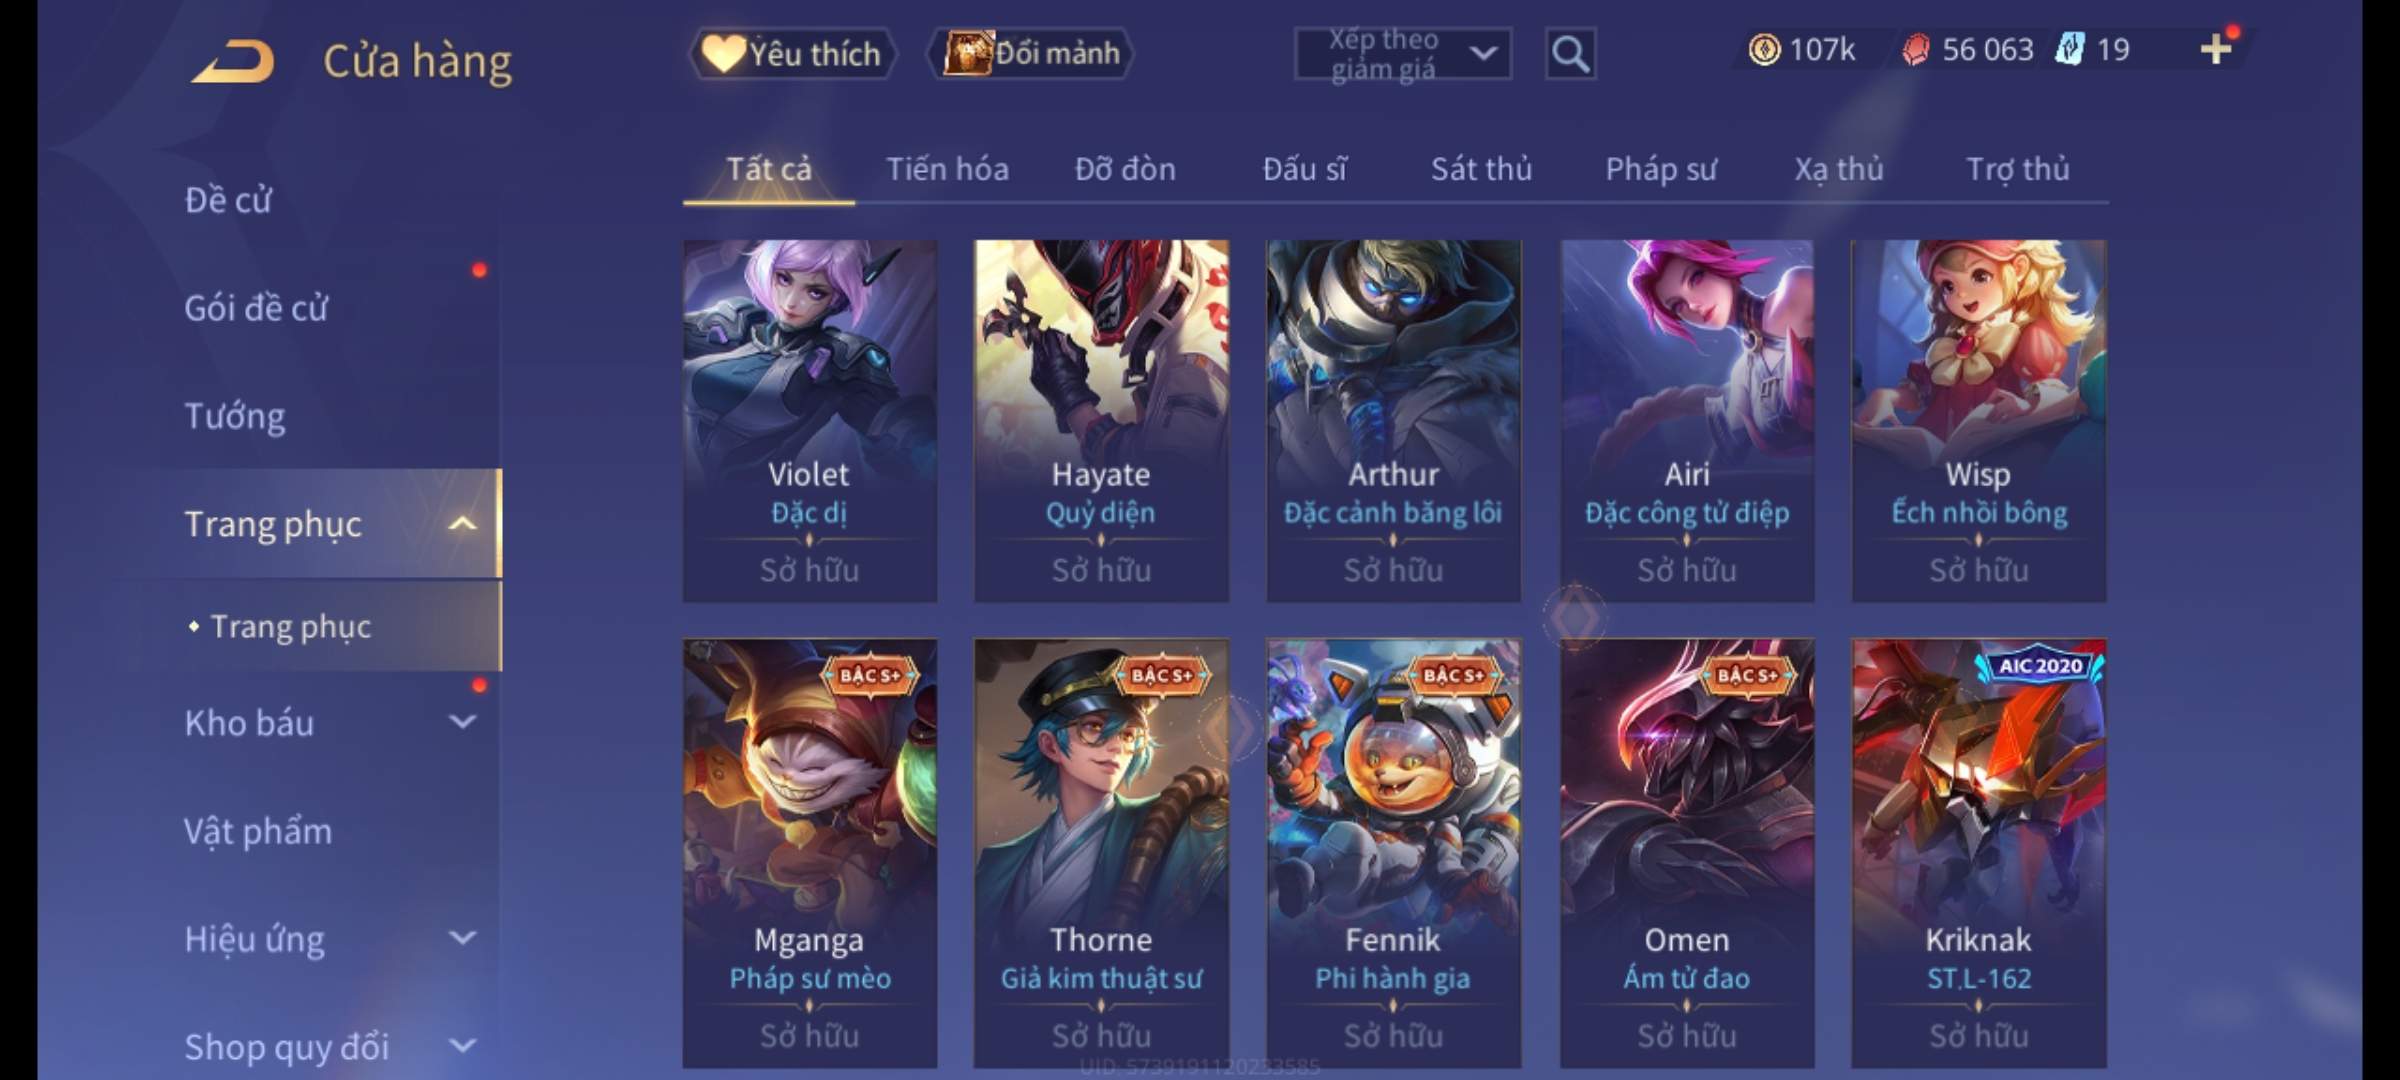The image size is (2400, 1080).
Task: Tap the gold coin balance icon
Action: (x=1764, y=49)
